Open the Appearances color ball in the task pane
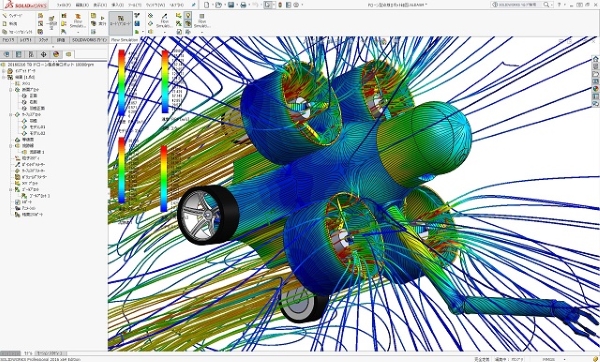 click(595, 89)
